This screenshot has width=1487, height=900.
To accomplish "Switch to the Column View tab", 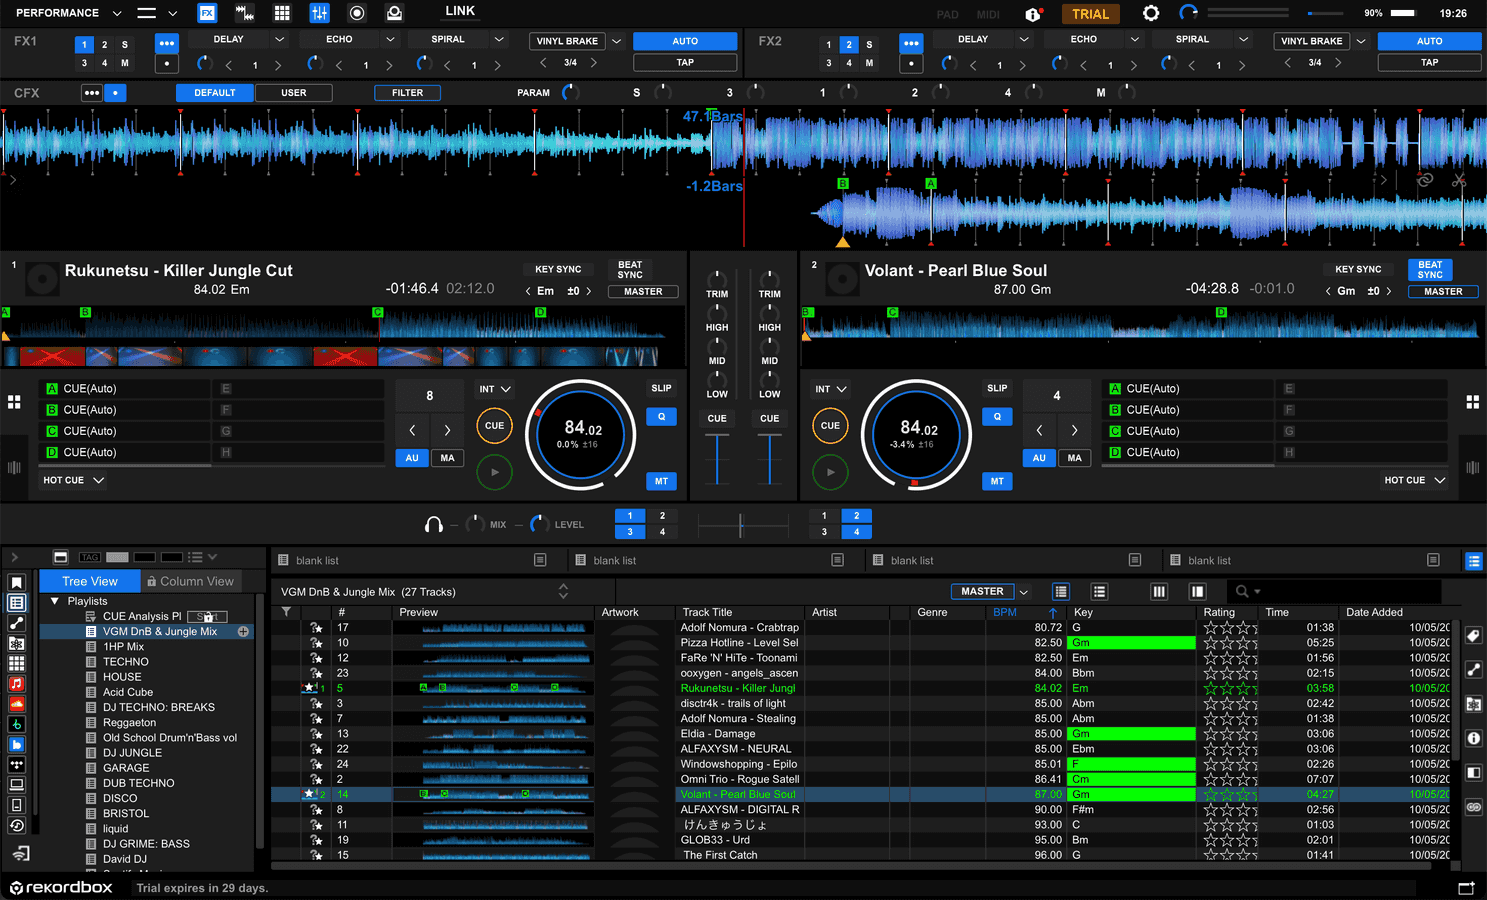I will pyautogui.click(x=190, y=581).
